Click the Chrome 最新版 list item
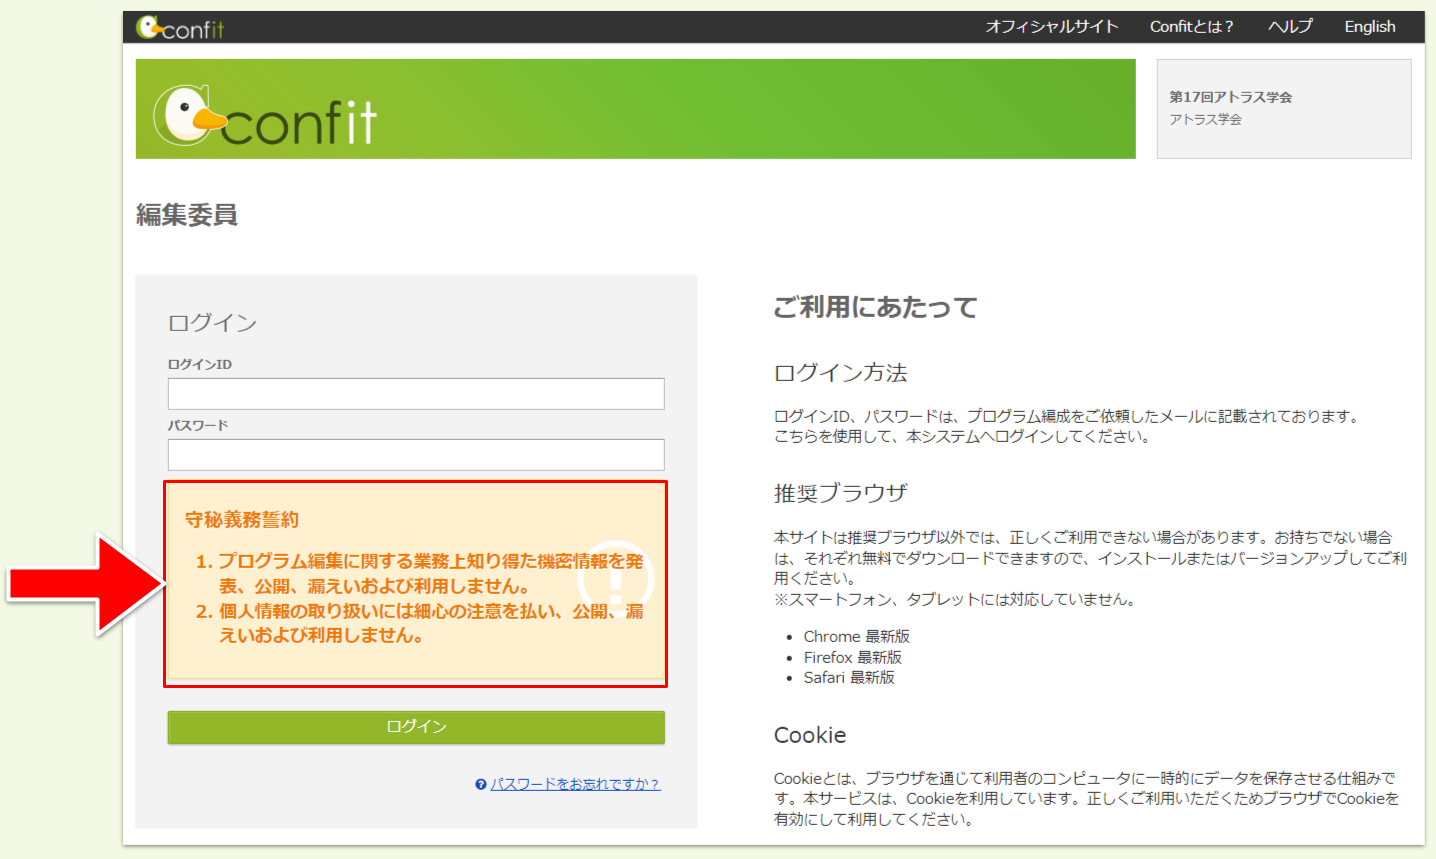1436x859 pixels. tap(856, 637)
